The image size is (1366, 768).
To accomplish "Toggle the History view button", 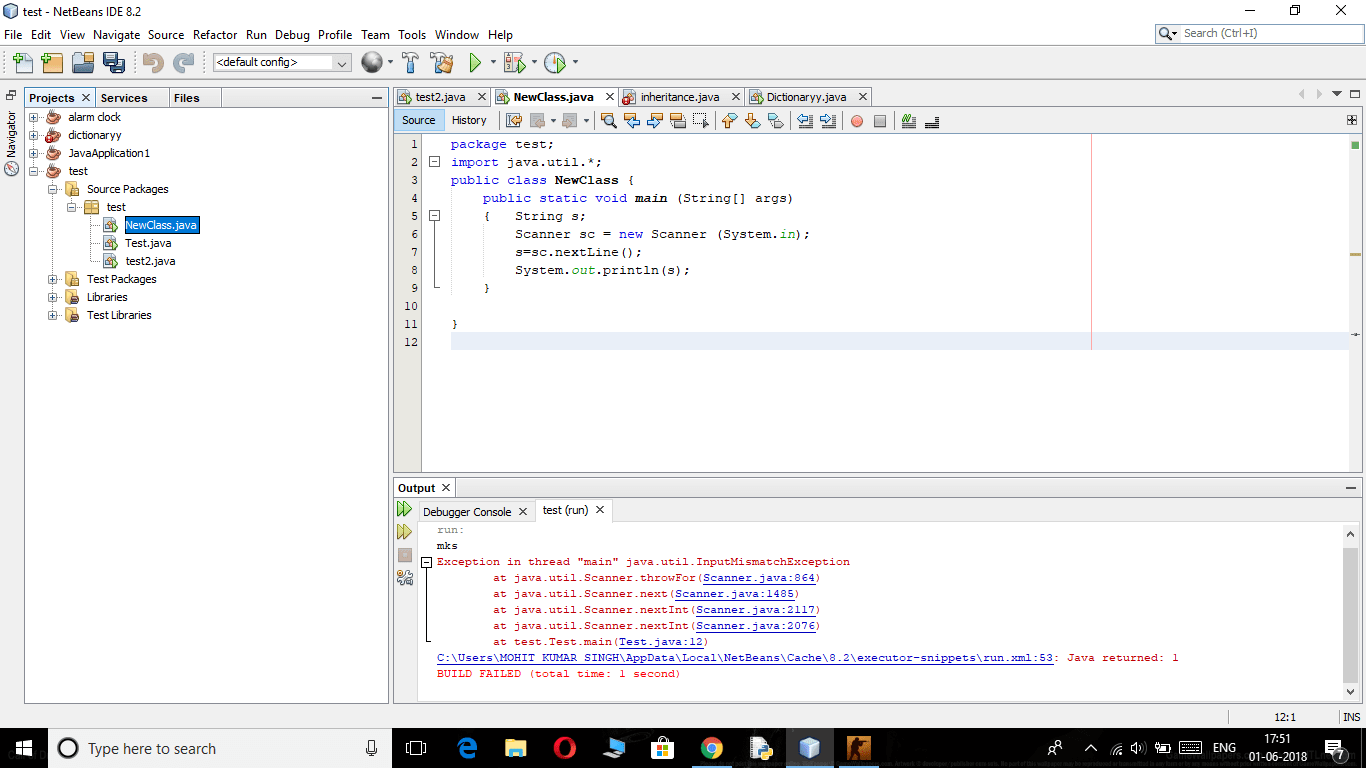I will (469, 120).
